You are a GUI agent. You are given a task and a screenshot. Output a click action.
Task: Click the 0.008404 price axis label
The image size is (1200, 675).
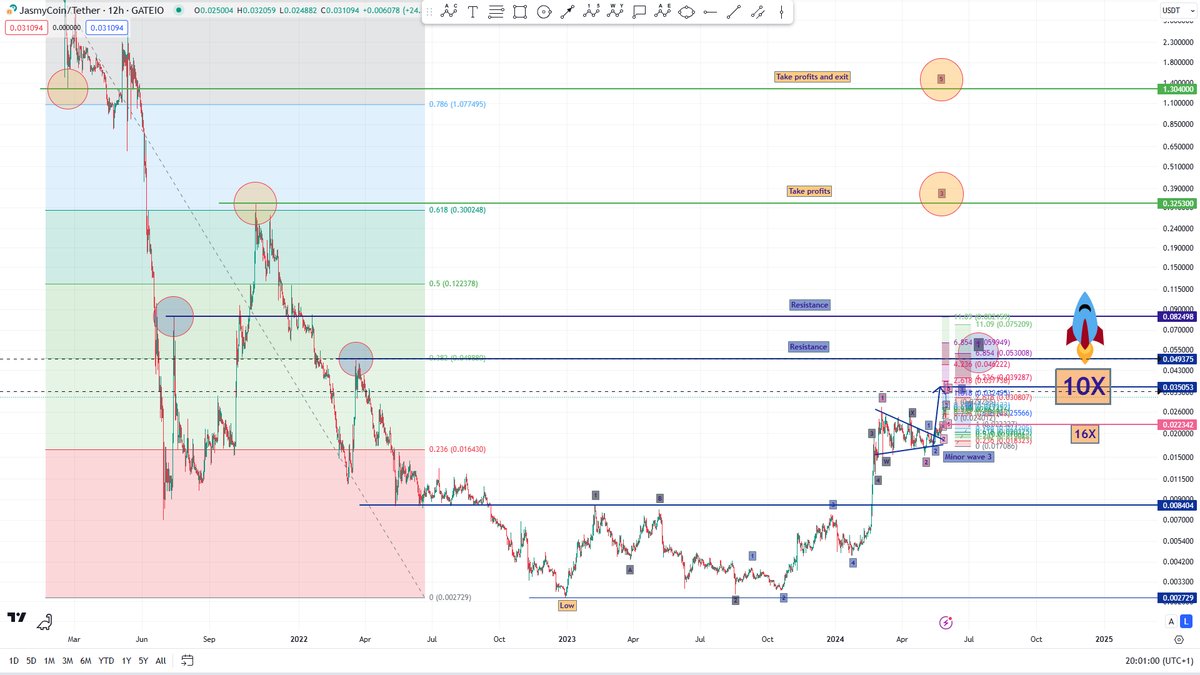(x=1177, y=505)
